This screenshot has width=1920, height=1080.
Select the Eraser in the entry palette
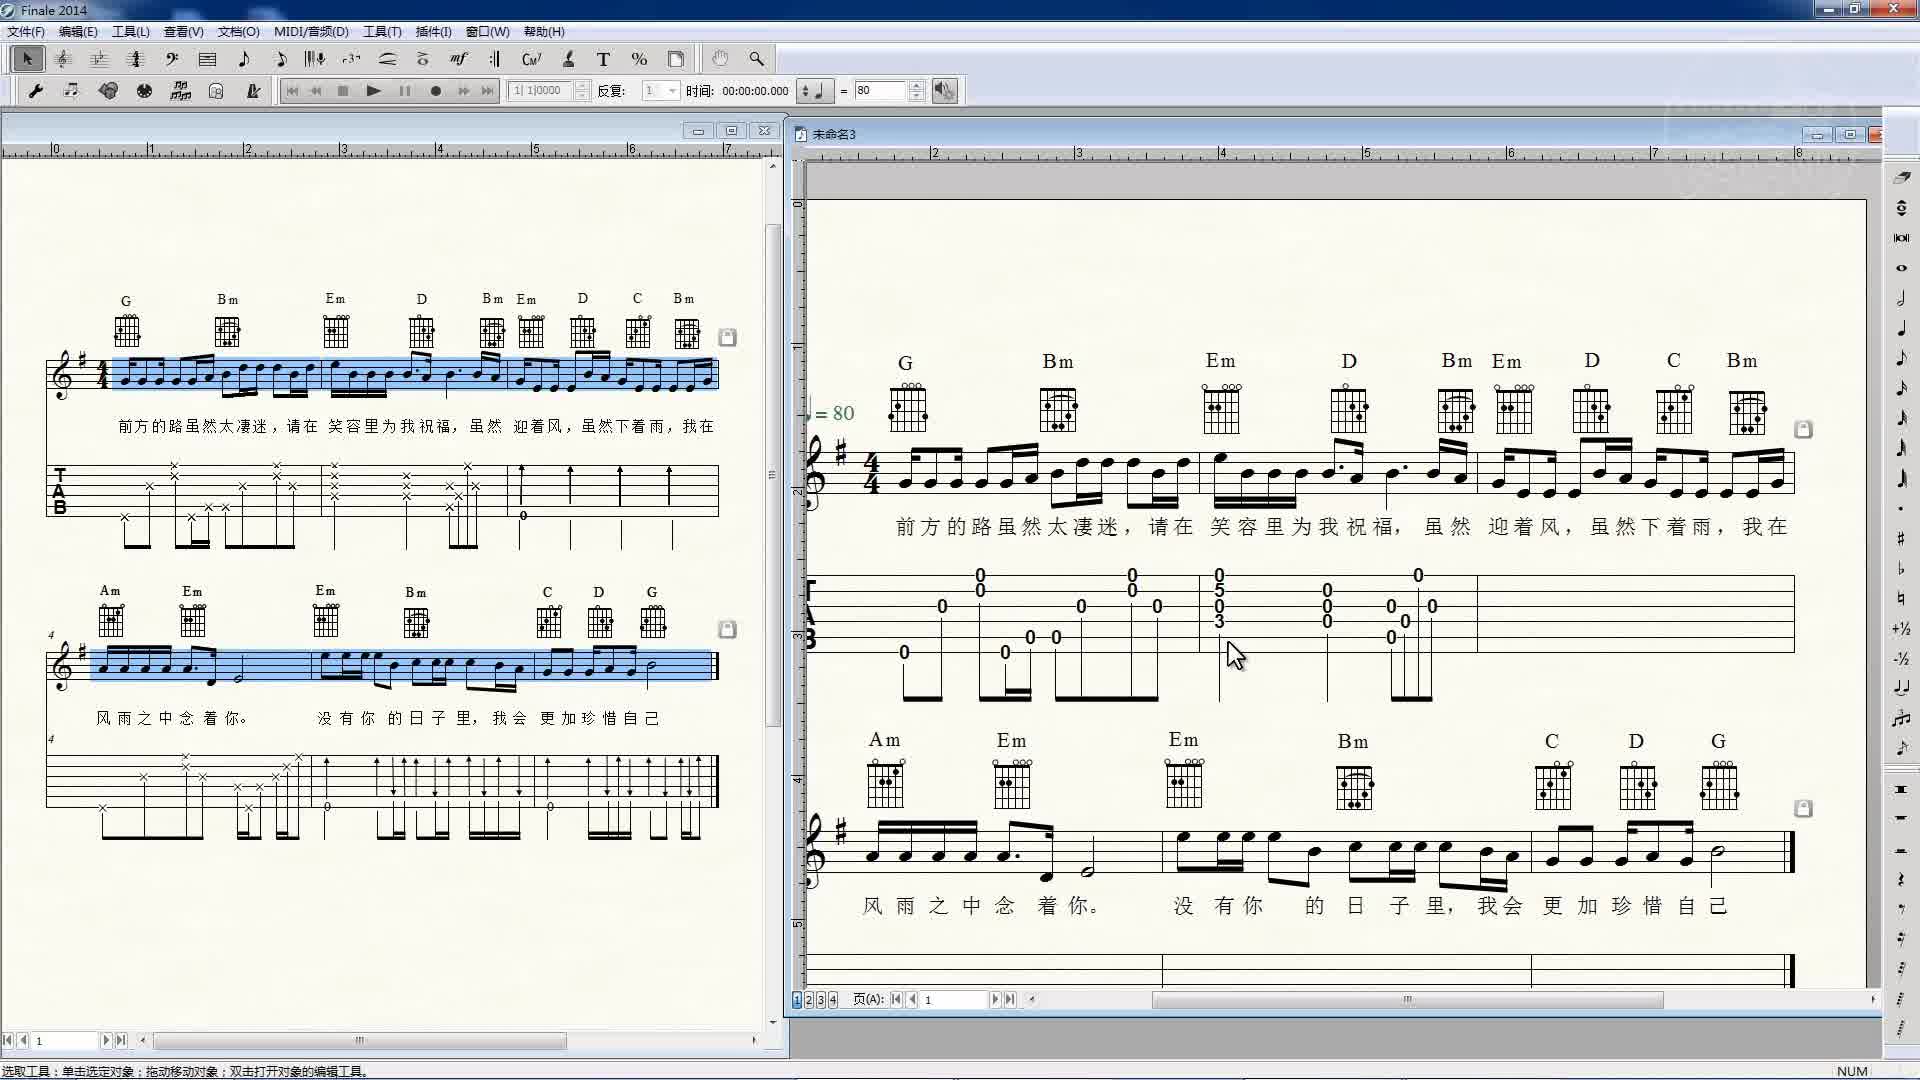click(x=1901, y=177)
